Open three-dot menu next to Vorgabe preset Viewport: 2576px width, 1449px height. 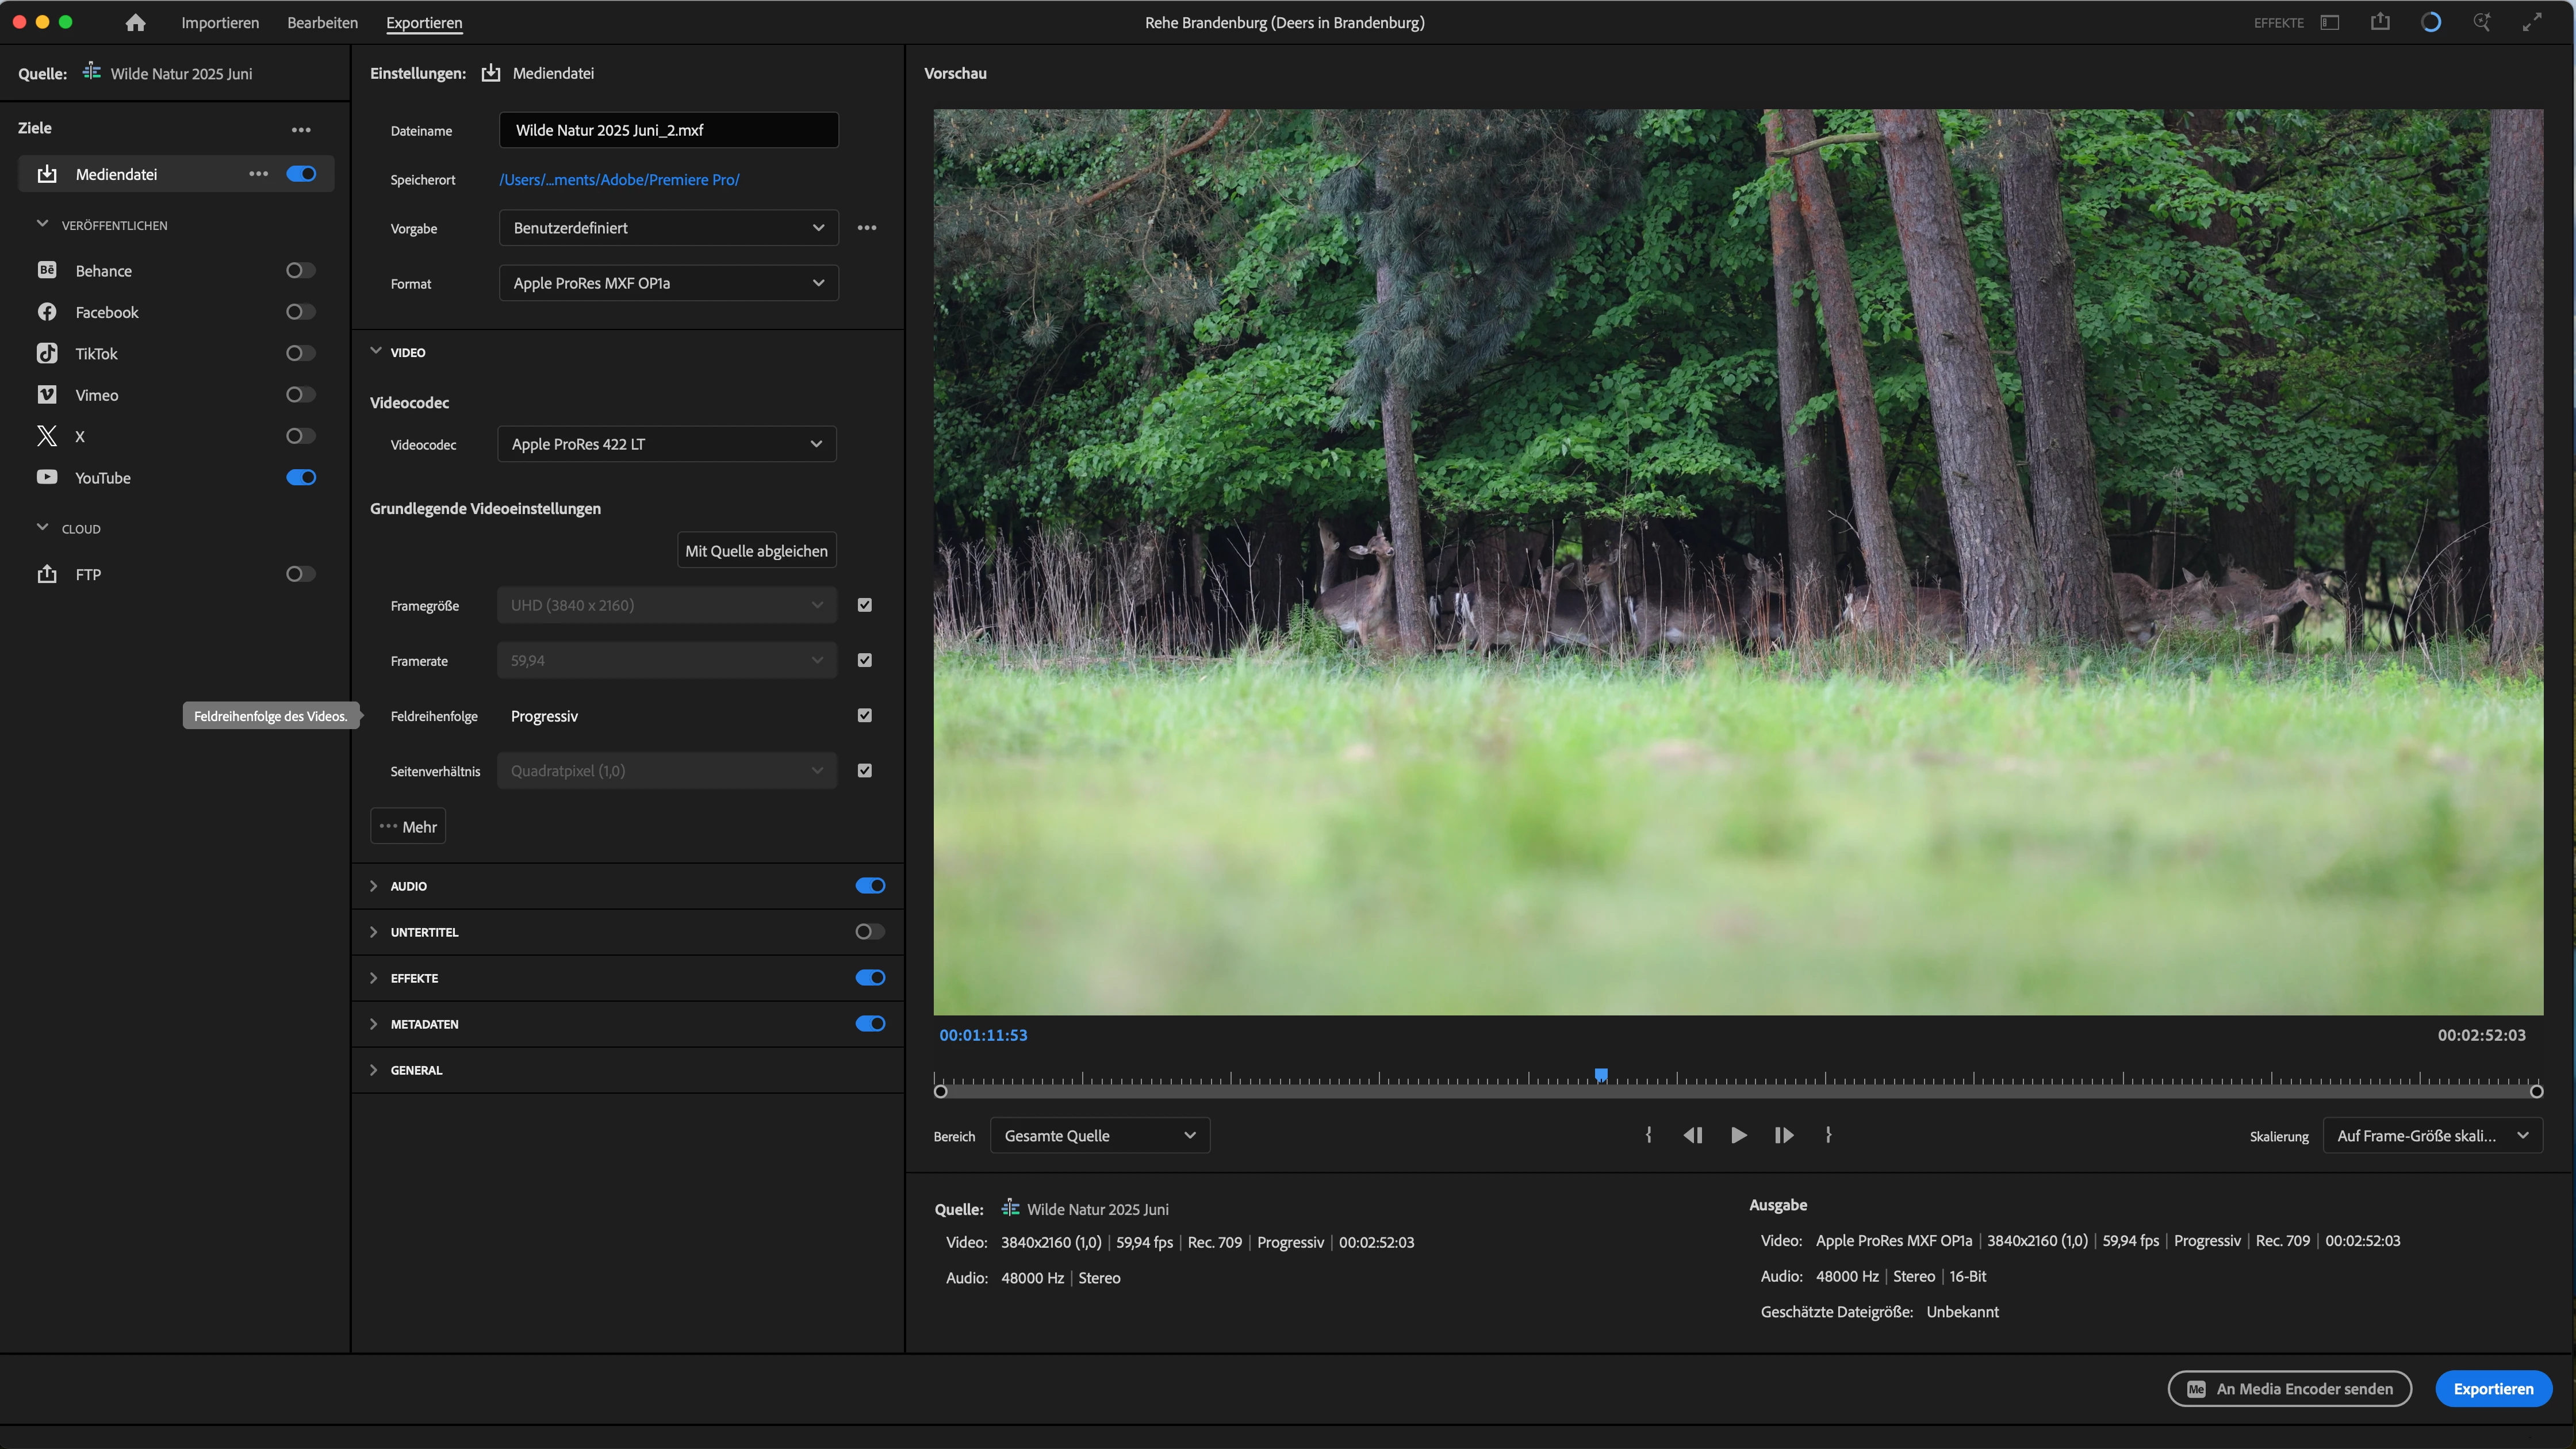pyautogui.click(x=867, y=228)
